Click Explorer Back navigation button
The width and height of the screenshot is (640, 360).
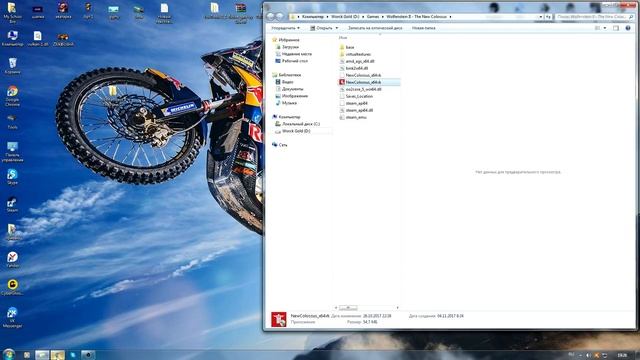(270, 16)
